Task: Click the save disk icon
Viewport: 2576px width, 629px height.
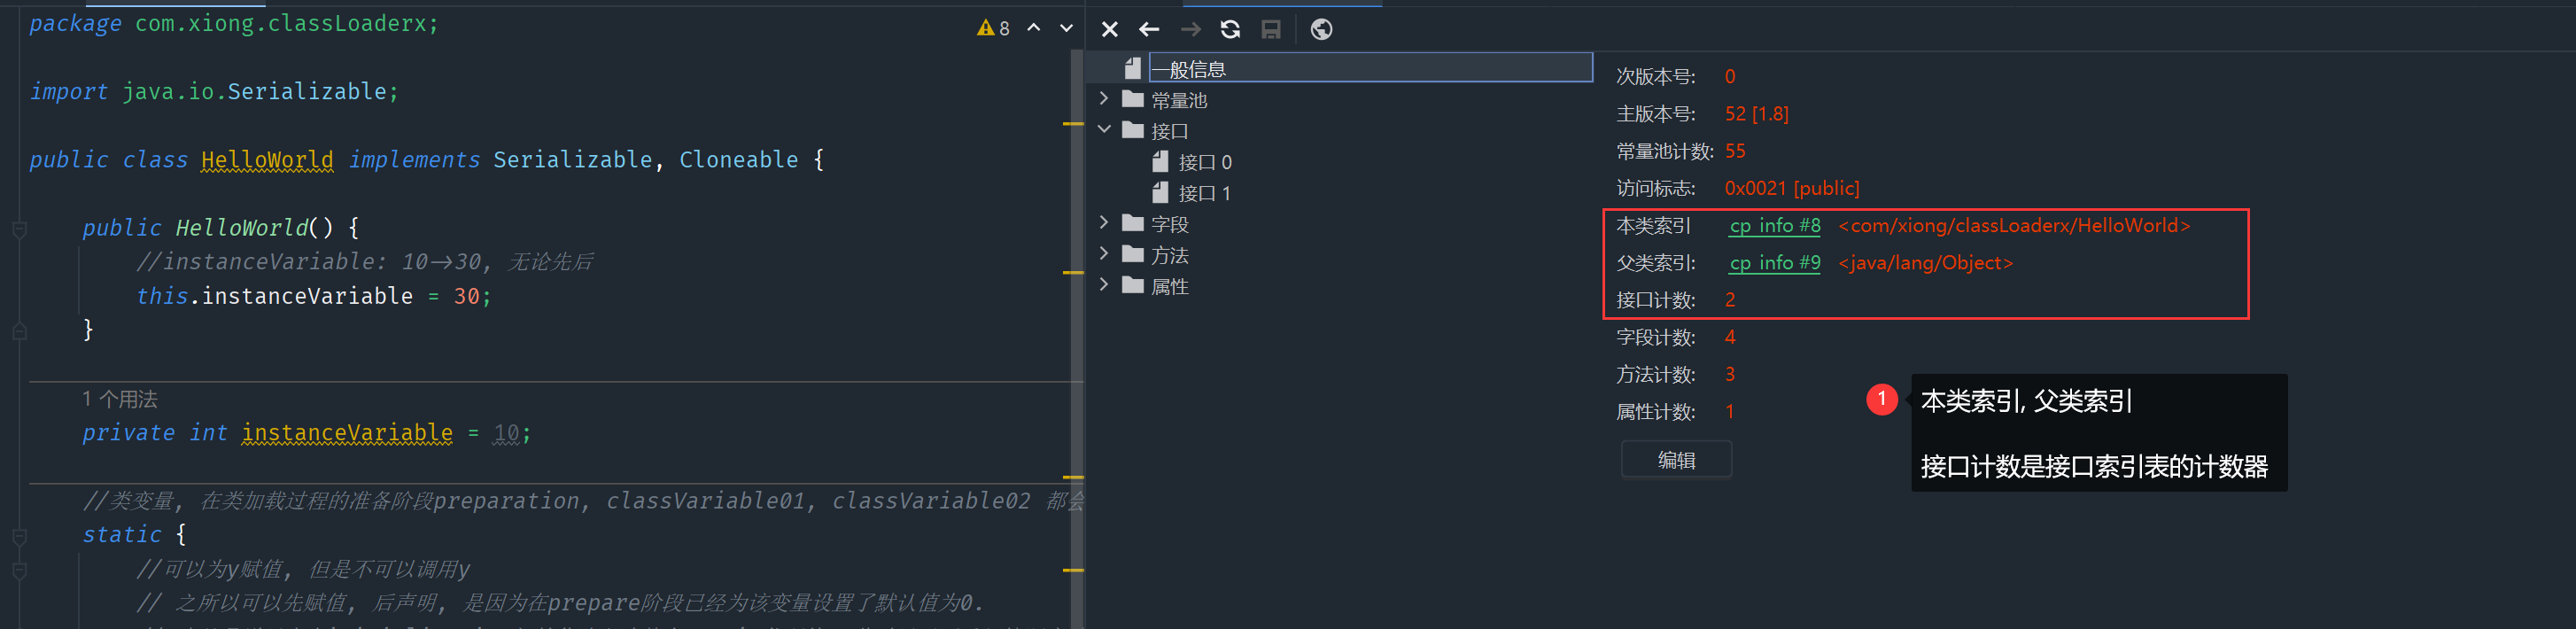Action: tap(1270, 29)
